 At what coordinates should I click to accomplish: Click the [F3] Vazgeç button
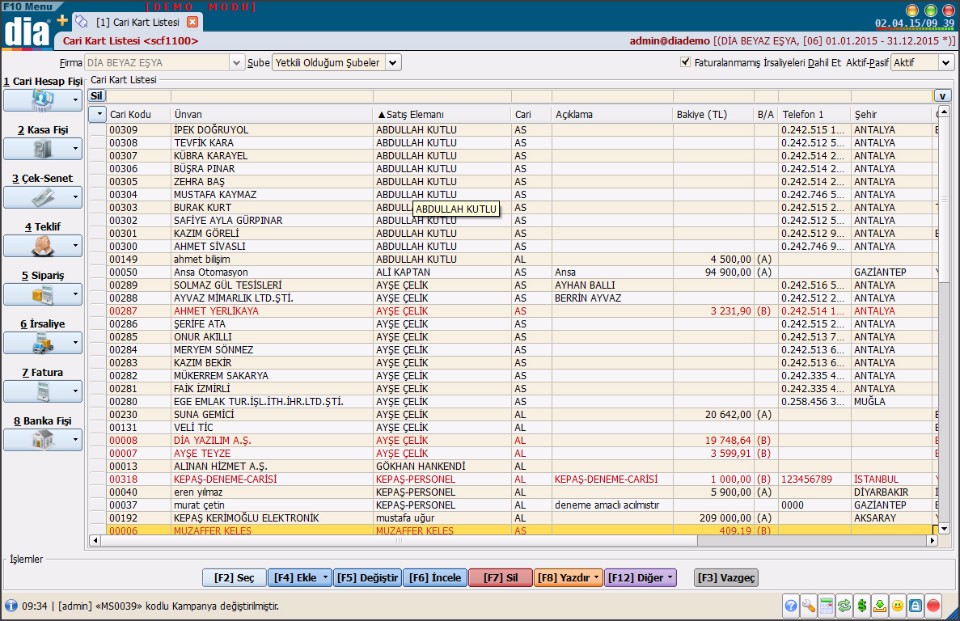click(727, 578)
